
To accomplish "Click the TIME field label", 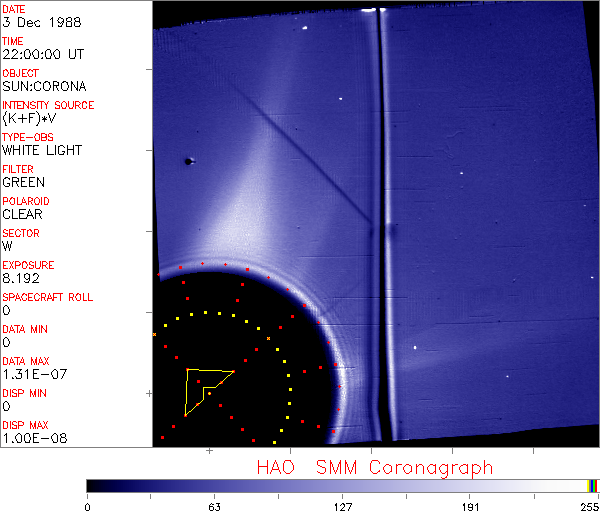I will click(13, 41).
